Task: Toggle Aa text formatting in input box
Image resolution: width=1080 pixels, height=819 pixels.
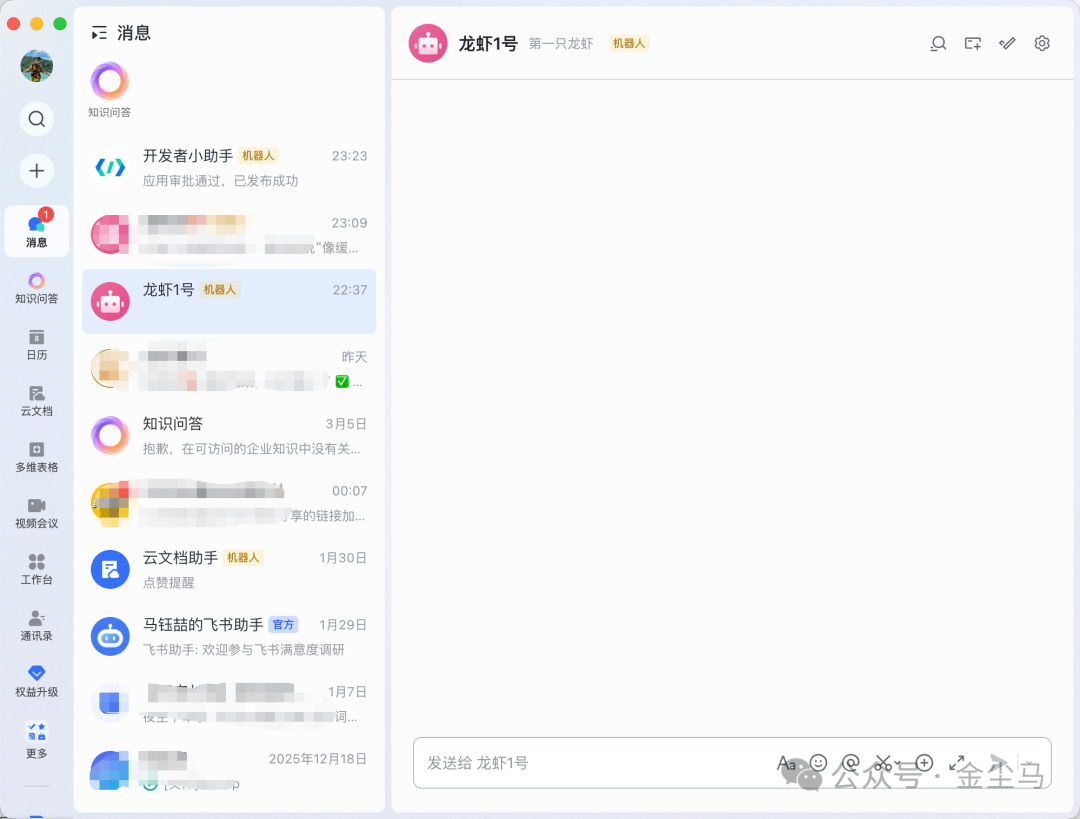Action: (787, 763)
